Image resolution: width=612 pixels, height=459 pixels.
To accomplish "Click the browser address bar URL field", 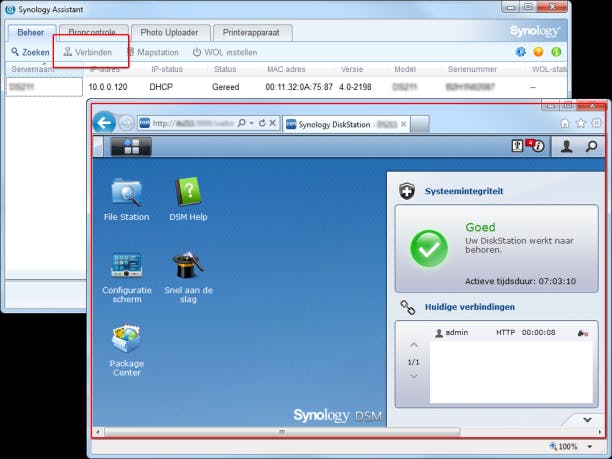I will (193, 123).
